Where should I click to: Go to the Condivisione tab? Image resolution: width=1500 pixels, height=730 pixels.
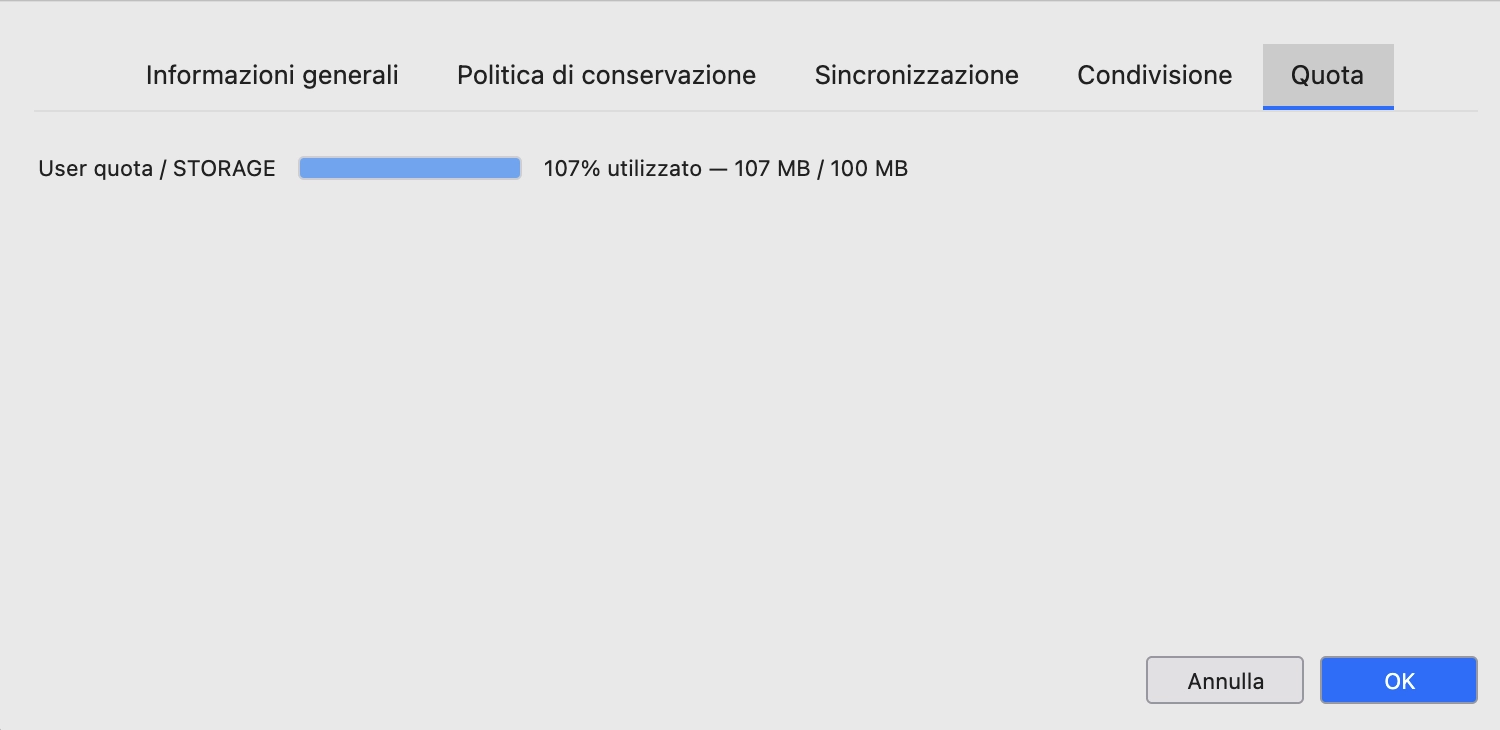(x=1154, y=75)
